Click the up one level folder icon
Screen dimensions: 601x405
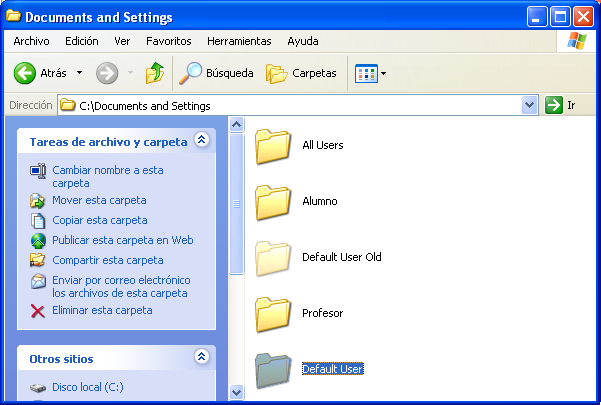154,73
